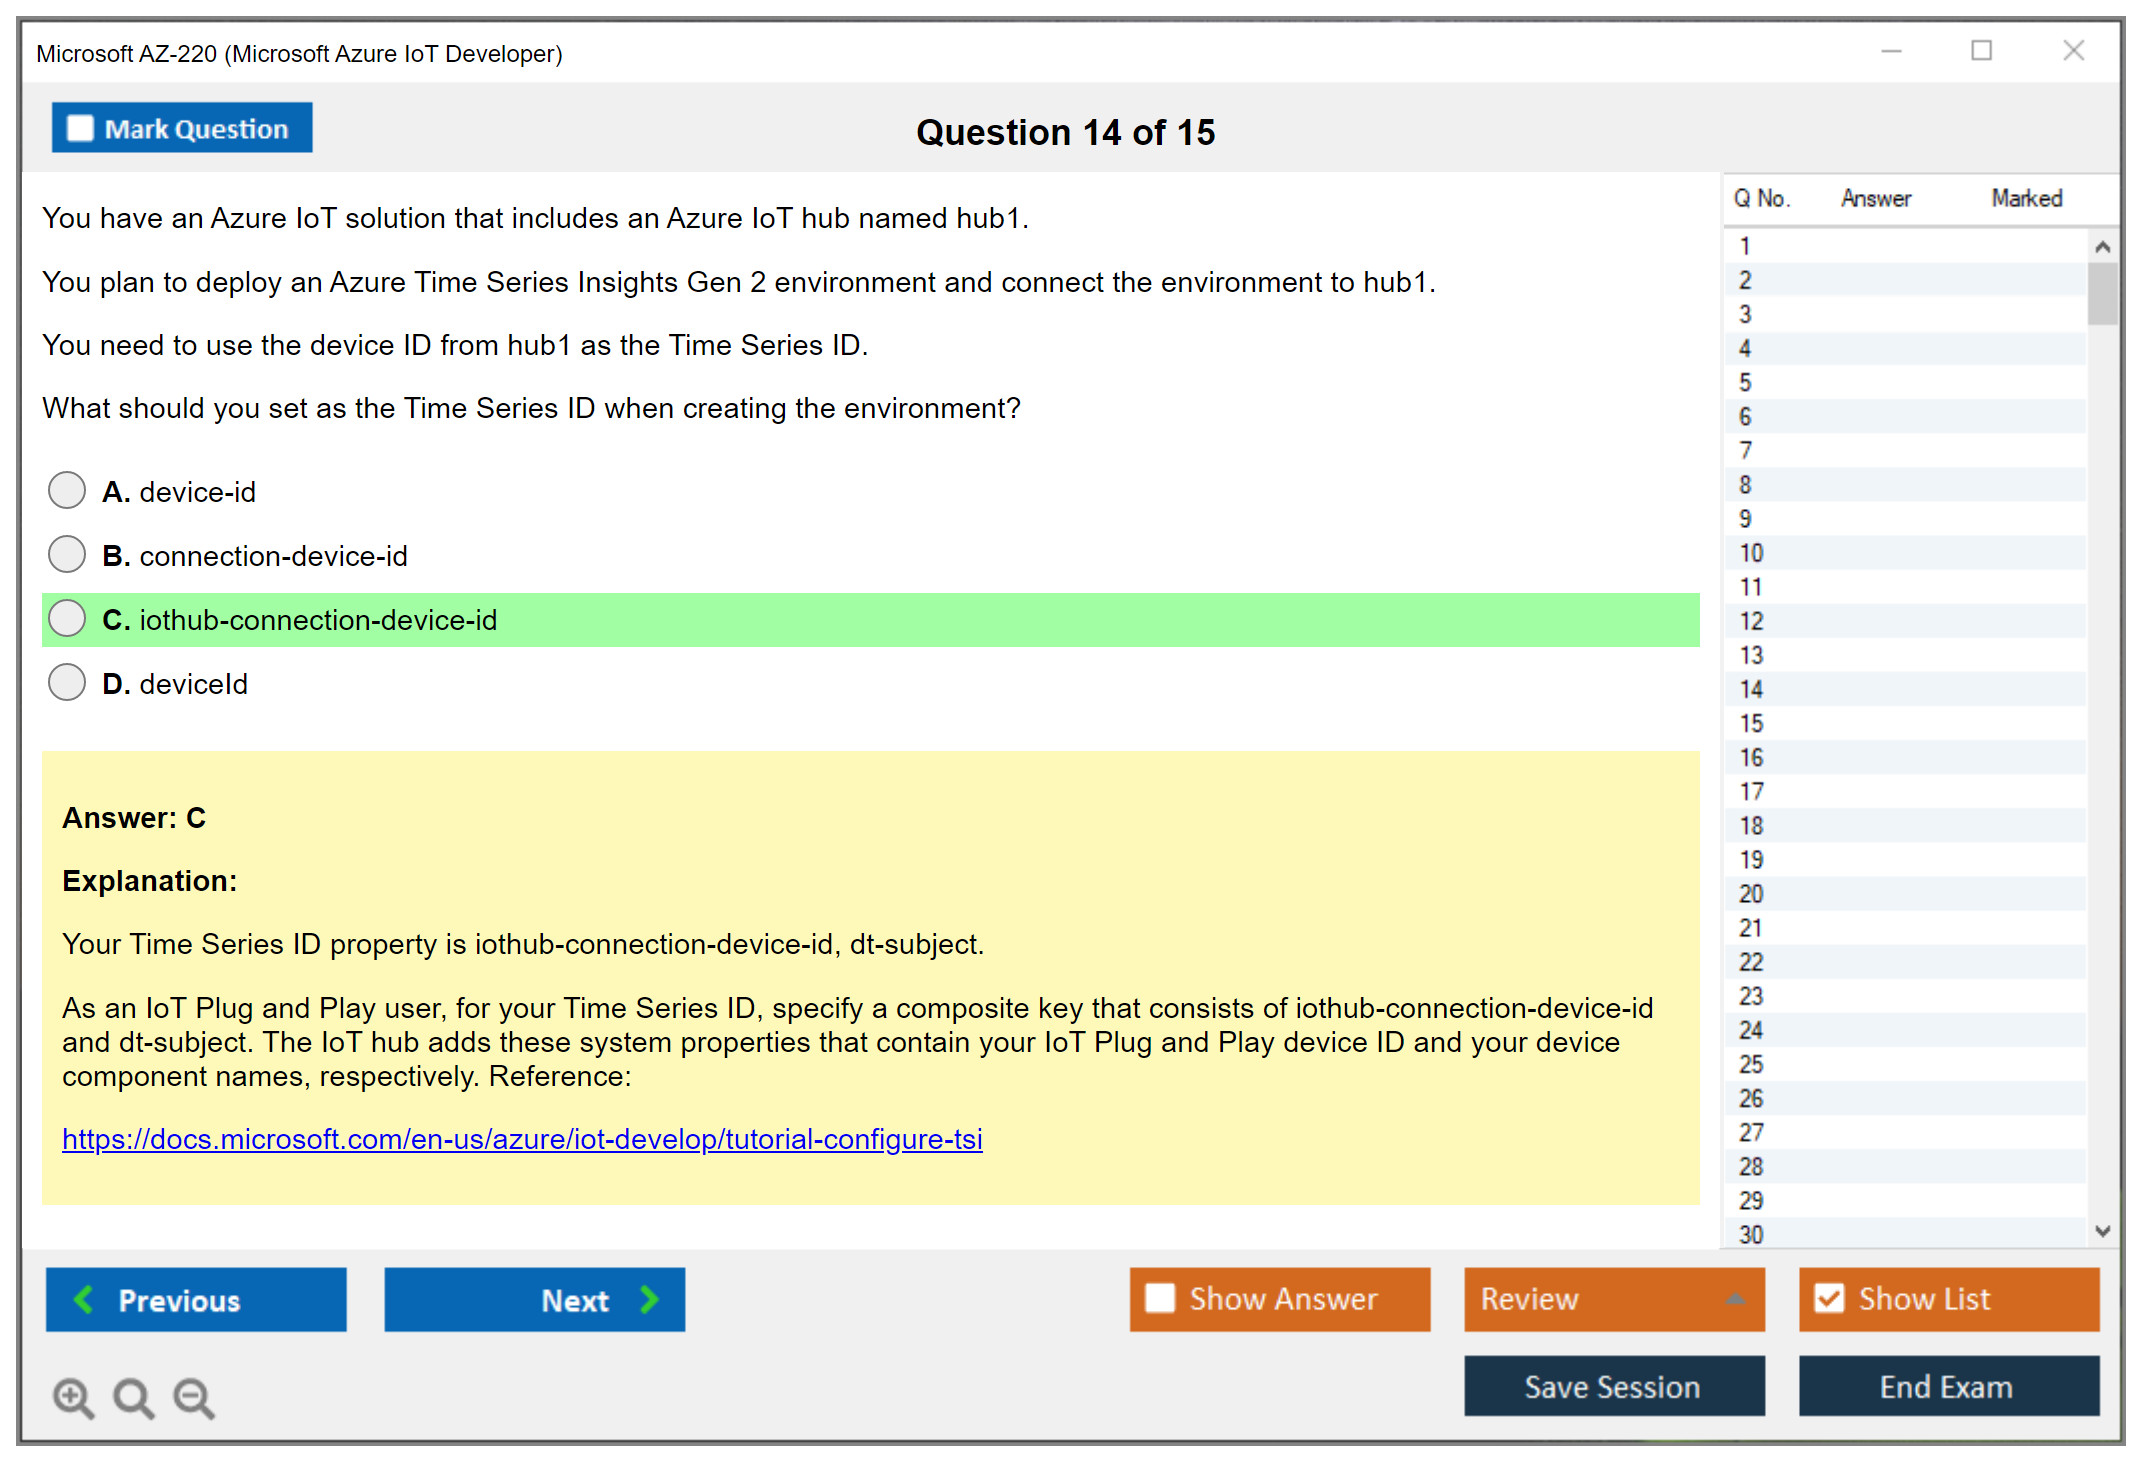Select option C iothub-connection-device-id

pyautogui.click(x=67, y=619)
